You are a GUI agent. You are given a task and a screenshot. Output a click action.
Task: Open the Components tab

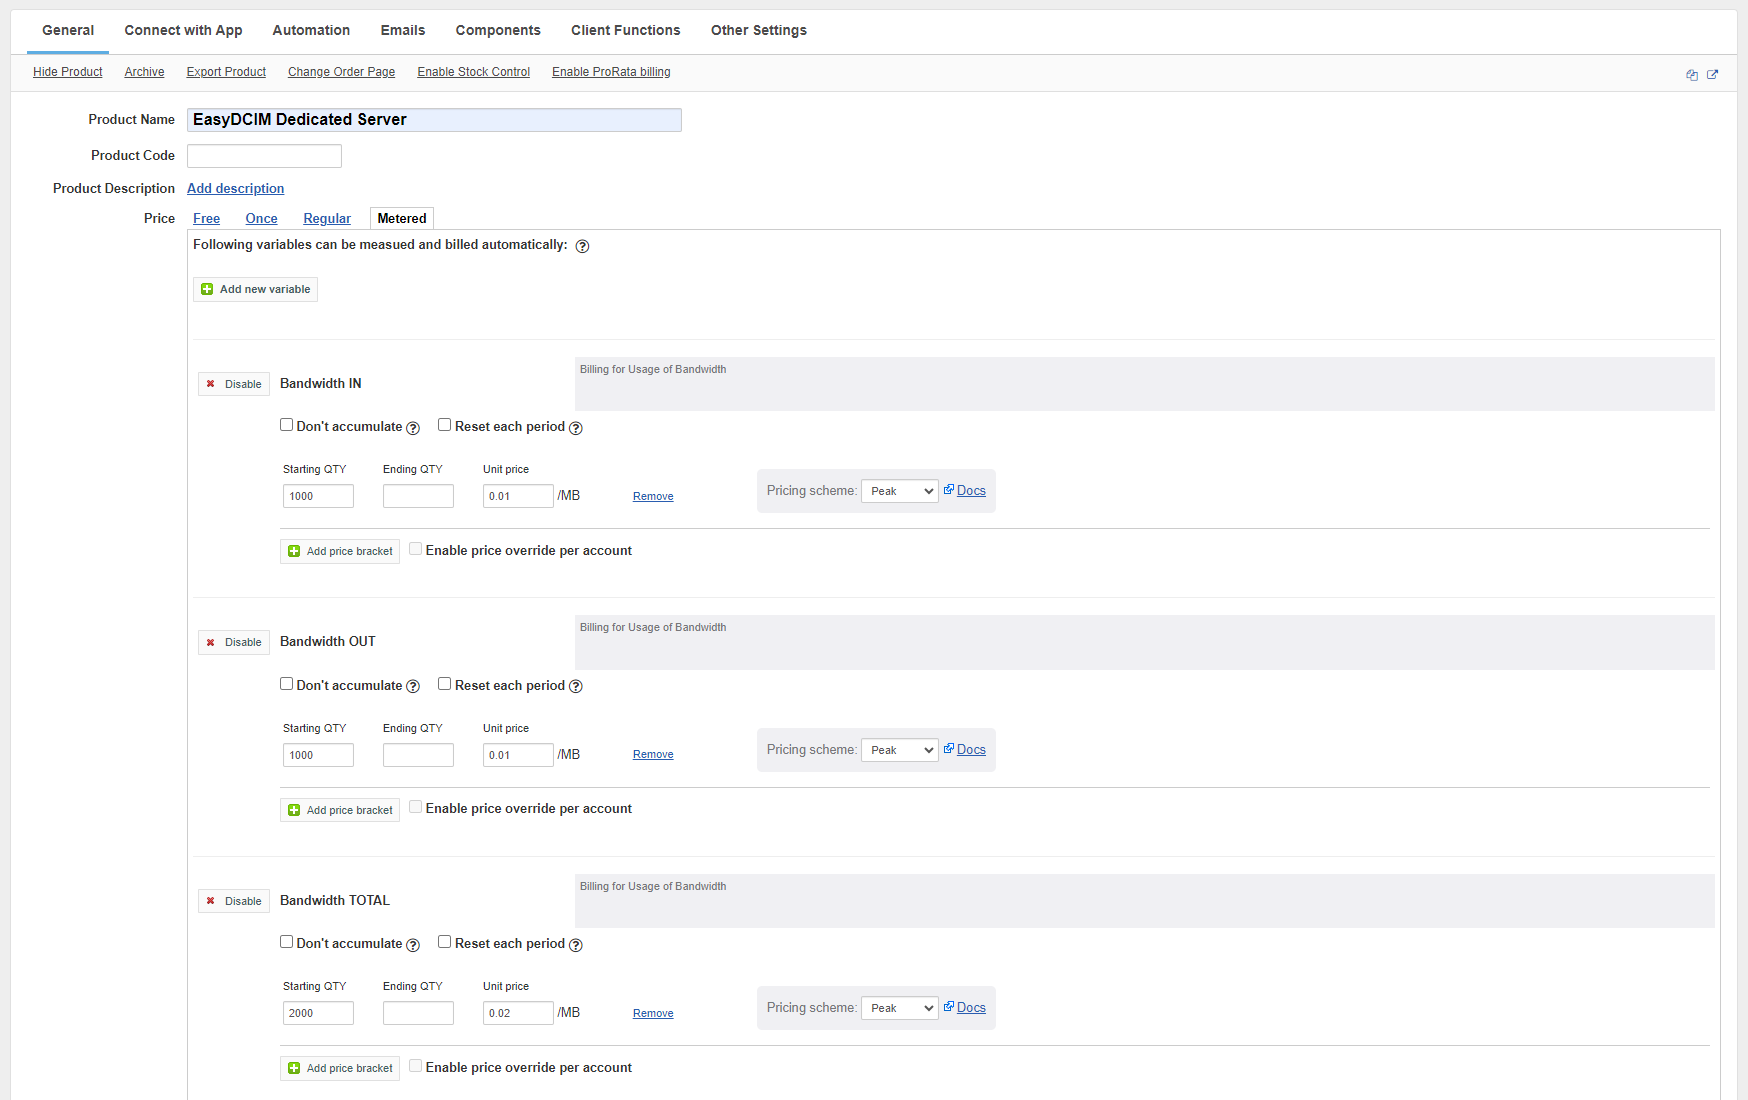[x=498, y=31]
